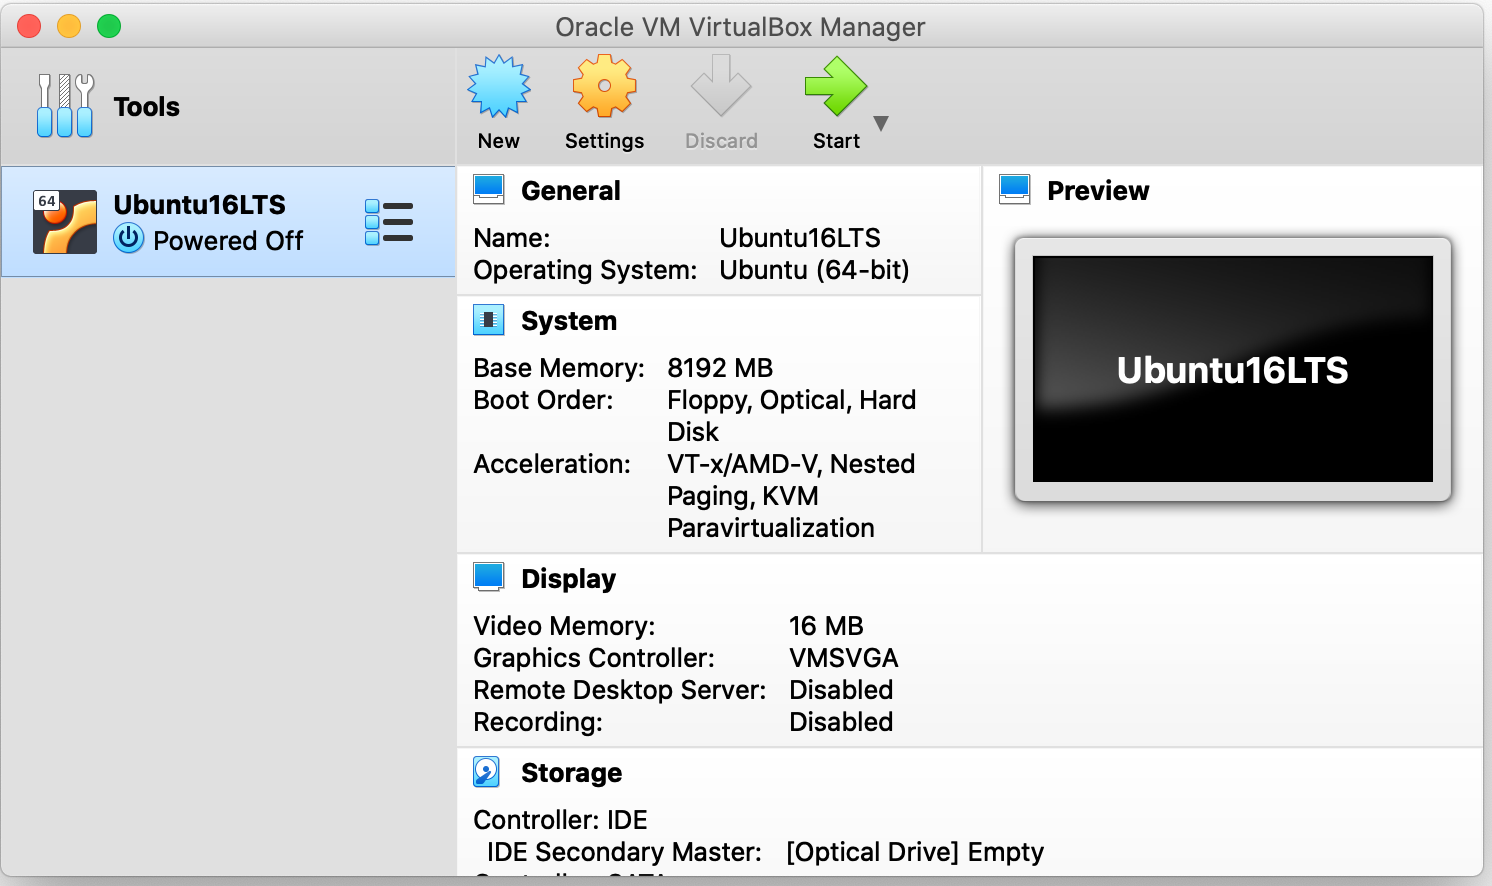Viewport: 1492px width, 886px height.
Task: Click the Ubuntu16LTS preview thumbnail
Action: (x=1232, y=369)
